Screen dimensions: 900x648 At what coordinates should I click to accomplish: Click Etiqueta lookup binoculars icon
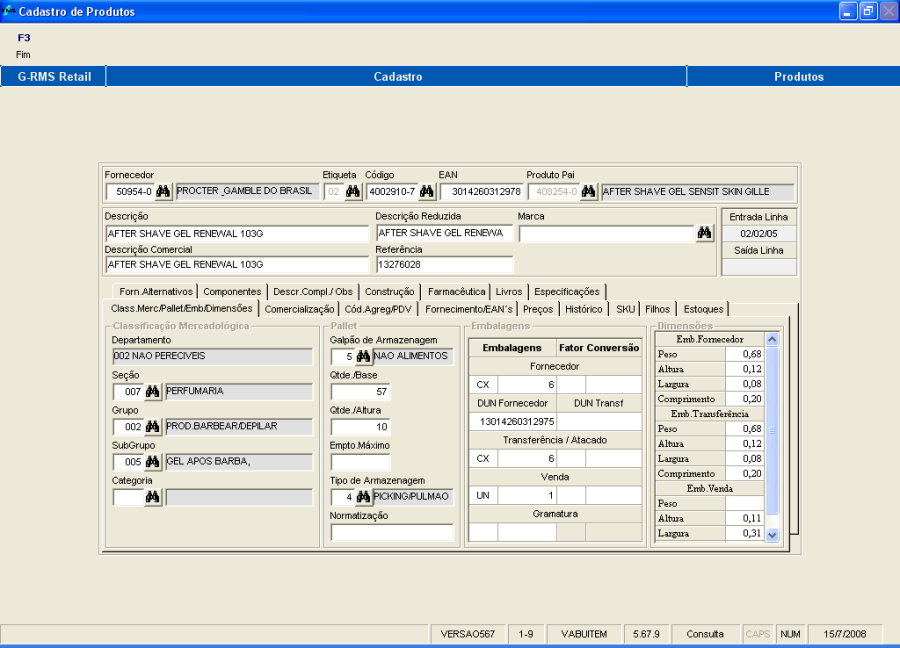353,192
